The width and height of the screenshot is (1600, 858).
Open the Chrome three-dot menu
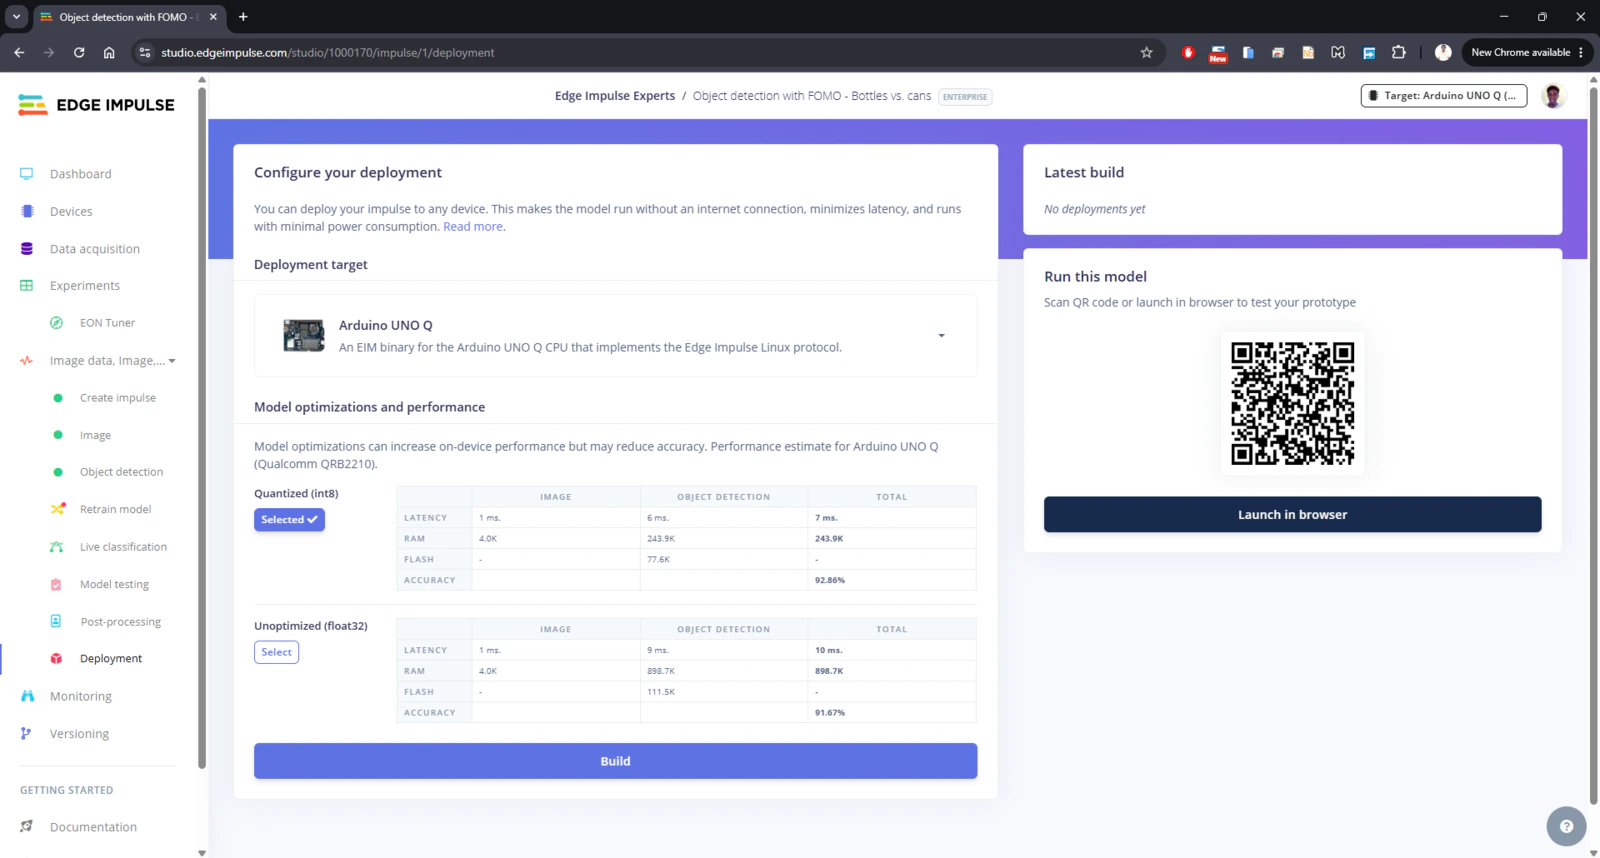pos(1581,53)
